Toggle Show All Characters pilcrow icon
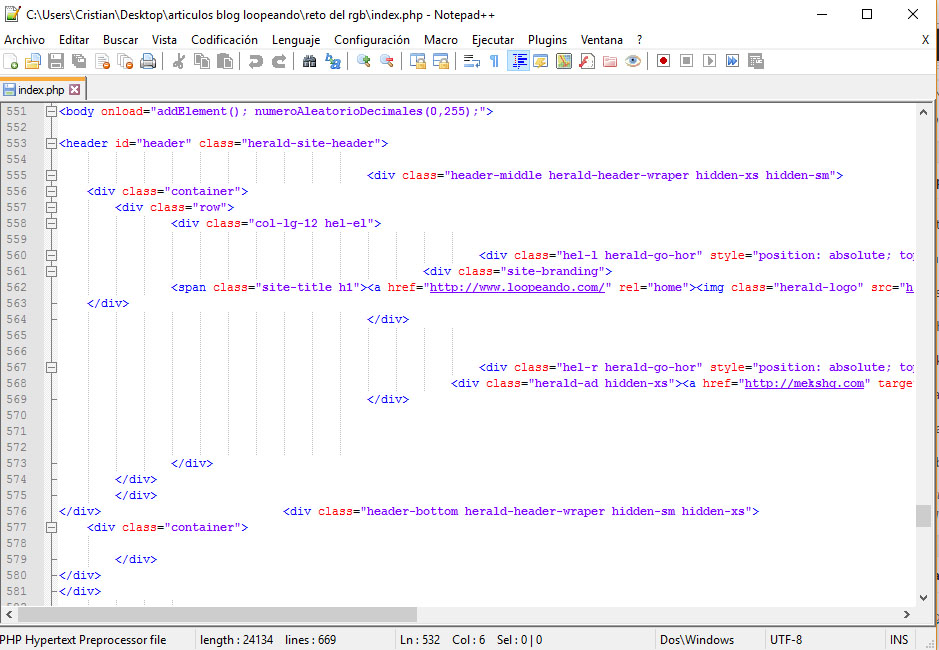 [x=494, y=61]
